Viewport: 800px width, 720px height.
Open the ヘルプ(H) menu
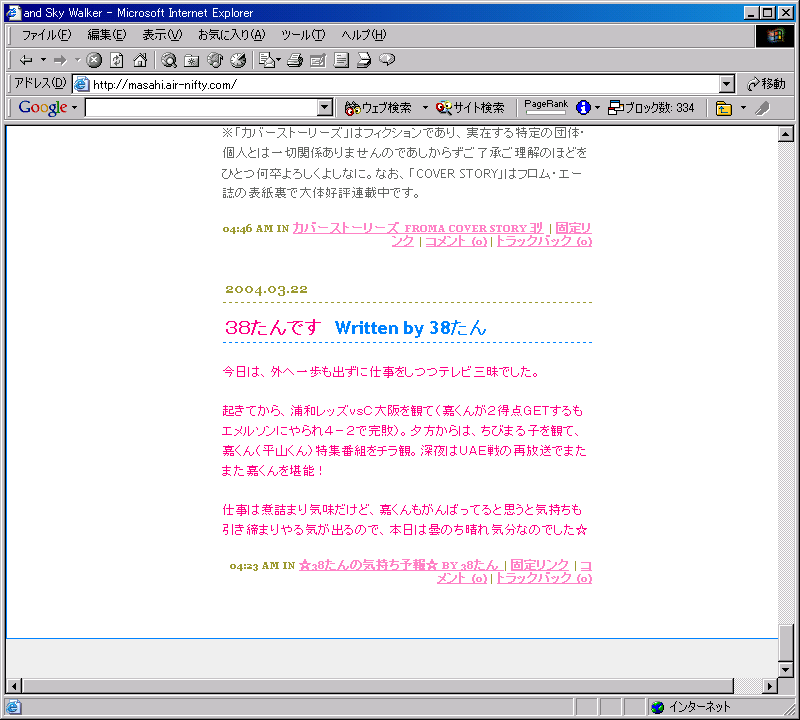(364, 35)
